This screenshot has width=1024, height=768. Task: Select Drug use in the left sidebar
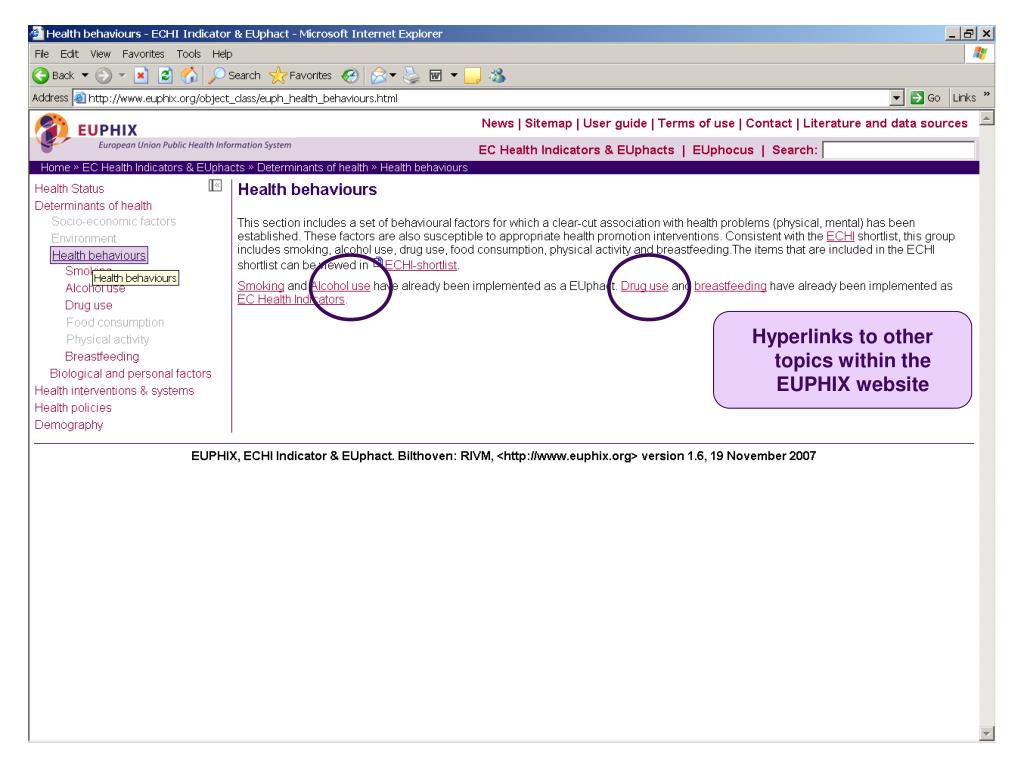[x=88, y=305]
